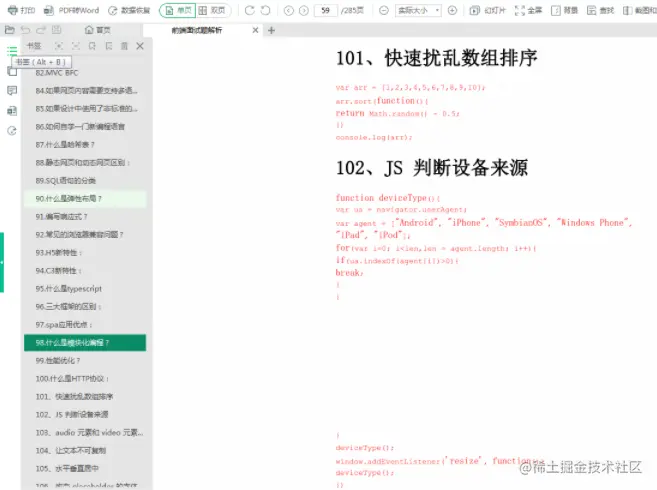Click the page number field showing 59
Image resolution: width=657 pixels, height=490 pixels.
point(326,10)
